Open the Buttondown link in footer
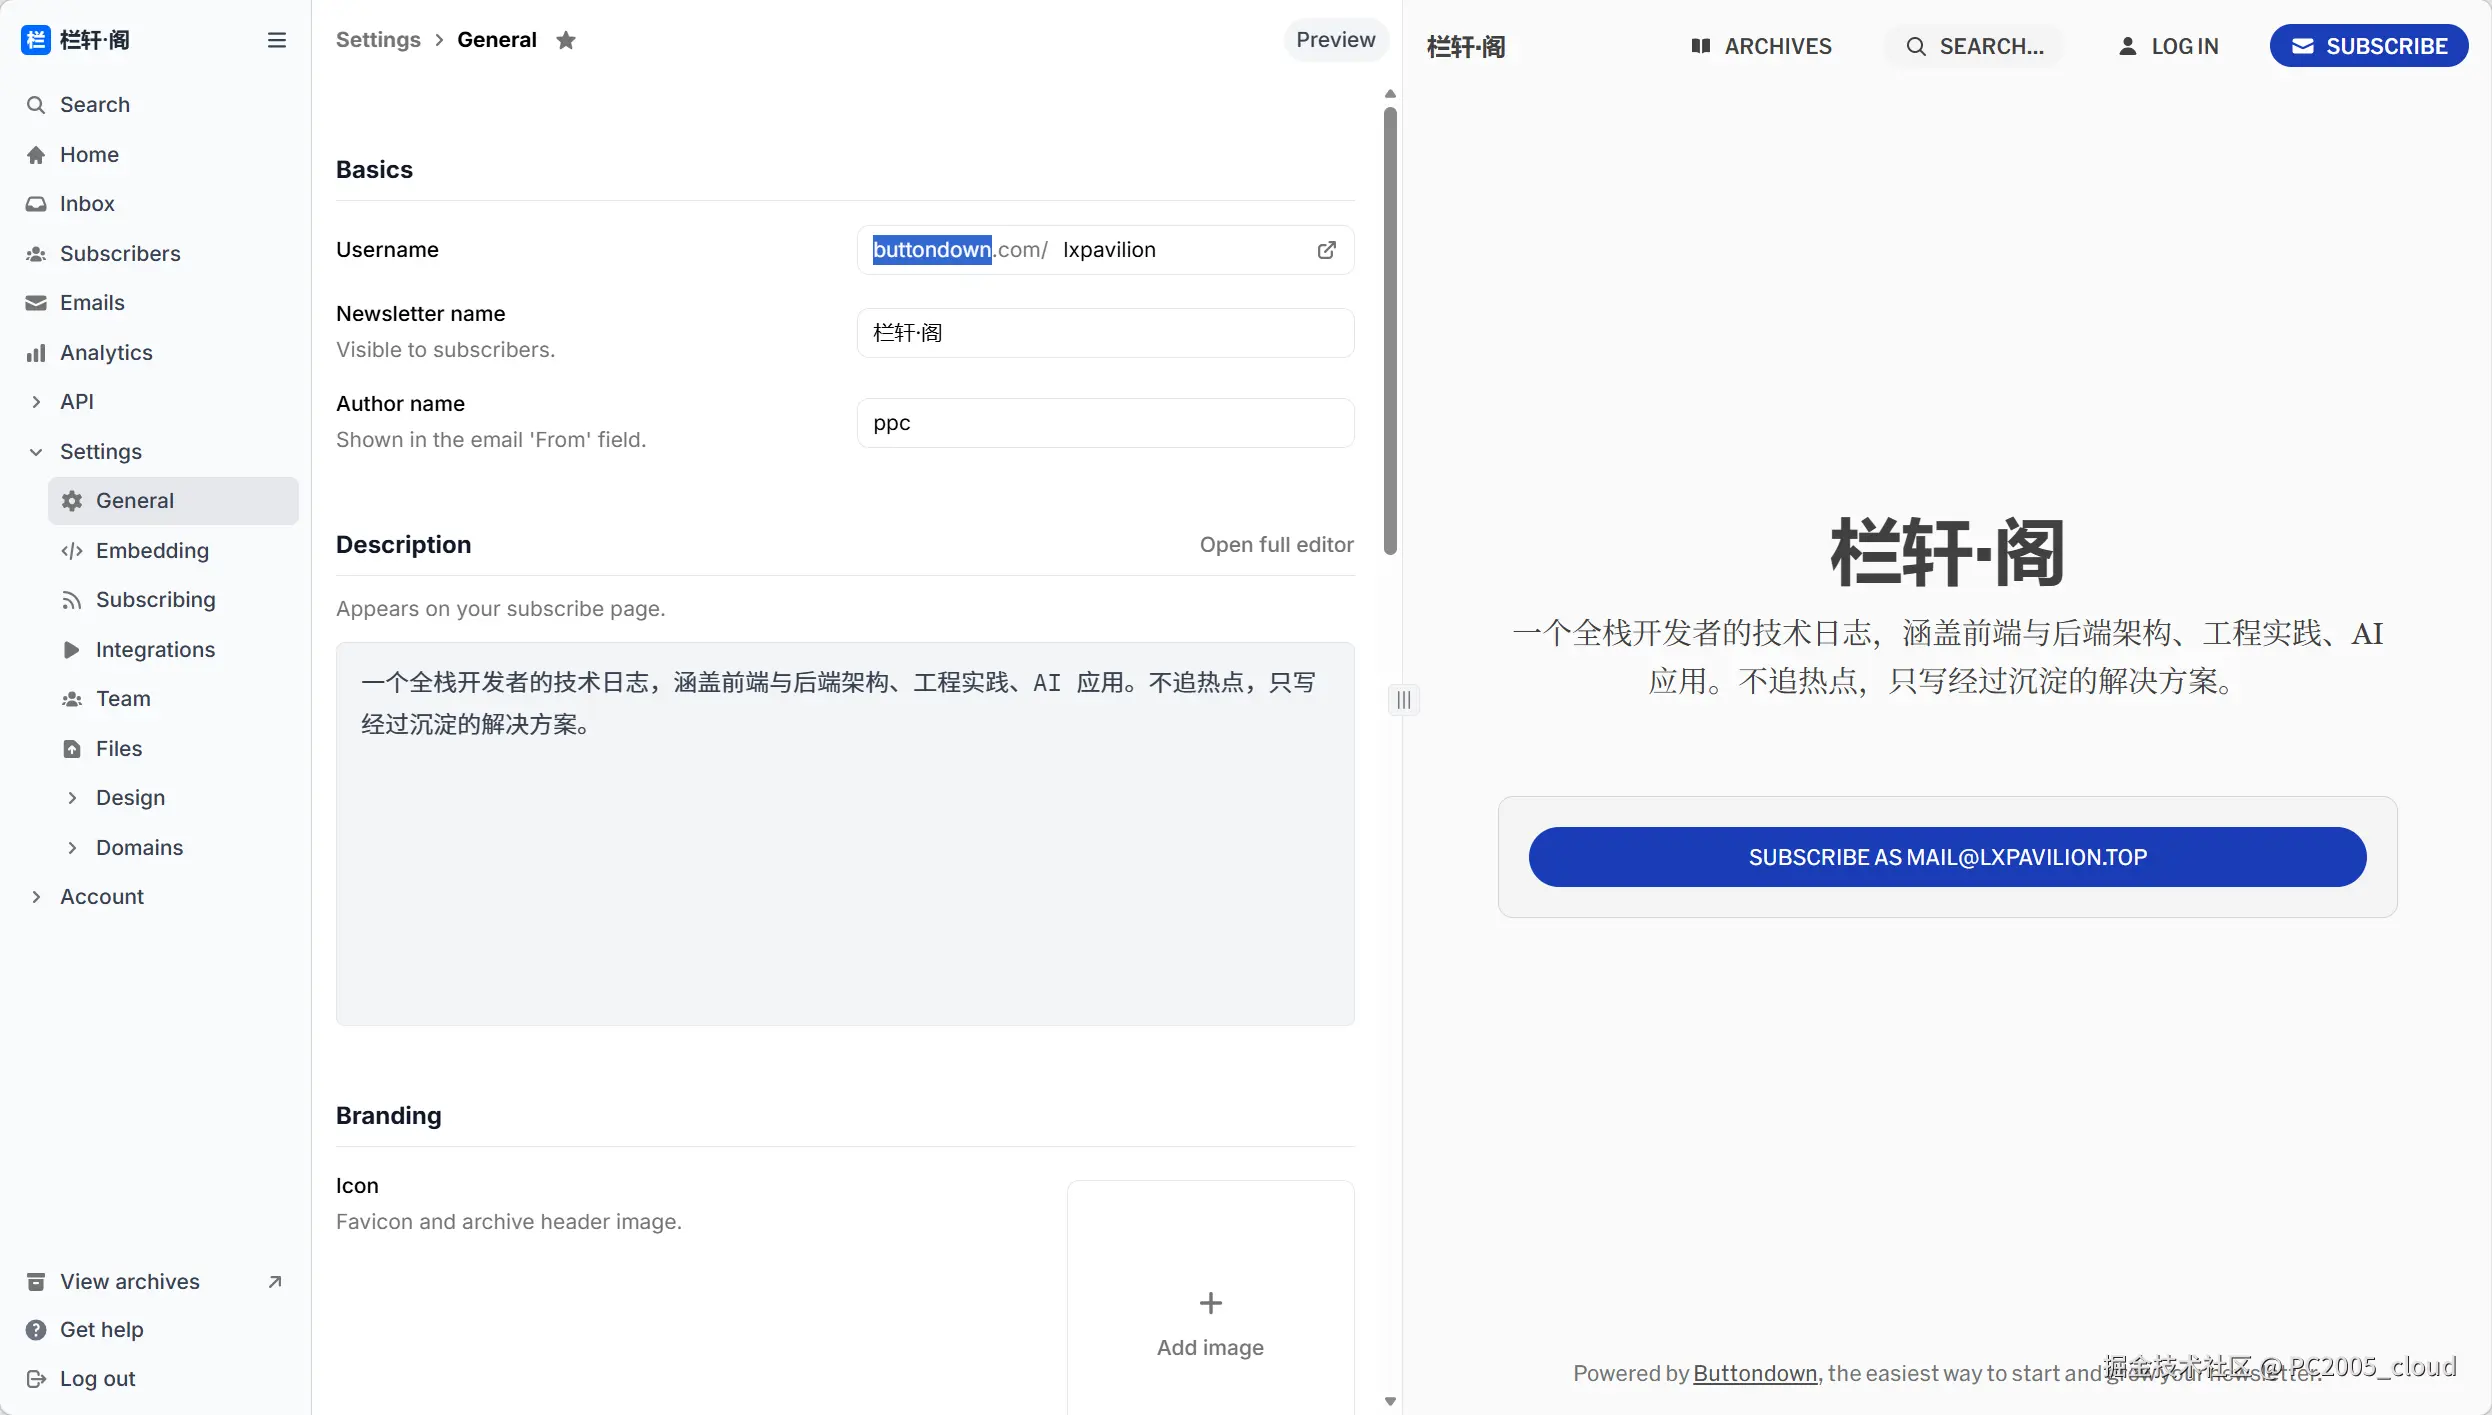The image size is (2492, 1415). [x=1755, y=1374]
